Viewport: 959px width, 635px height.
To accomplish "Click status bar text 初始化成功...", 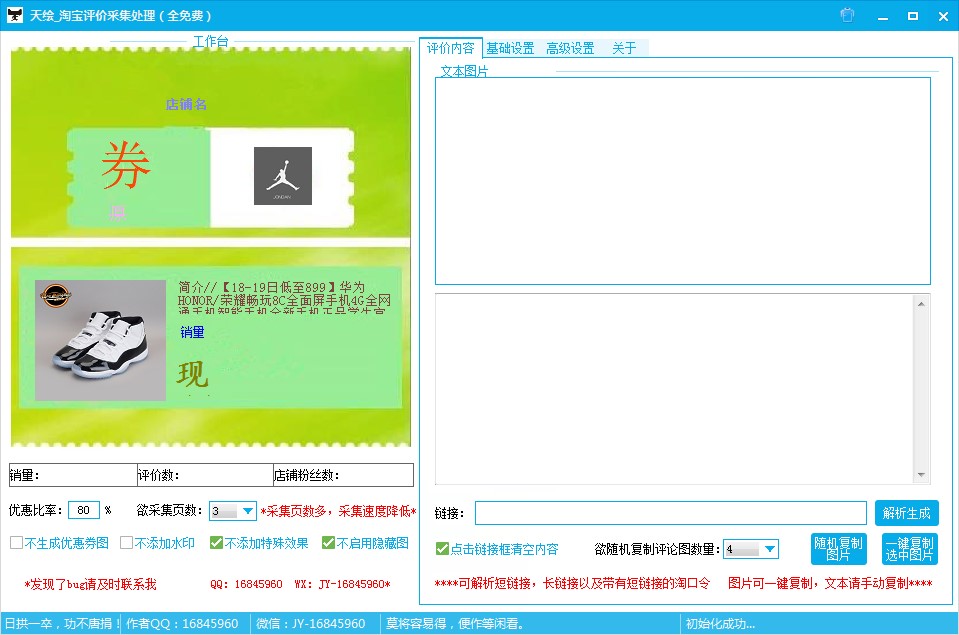I will tap(720, 623).
